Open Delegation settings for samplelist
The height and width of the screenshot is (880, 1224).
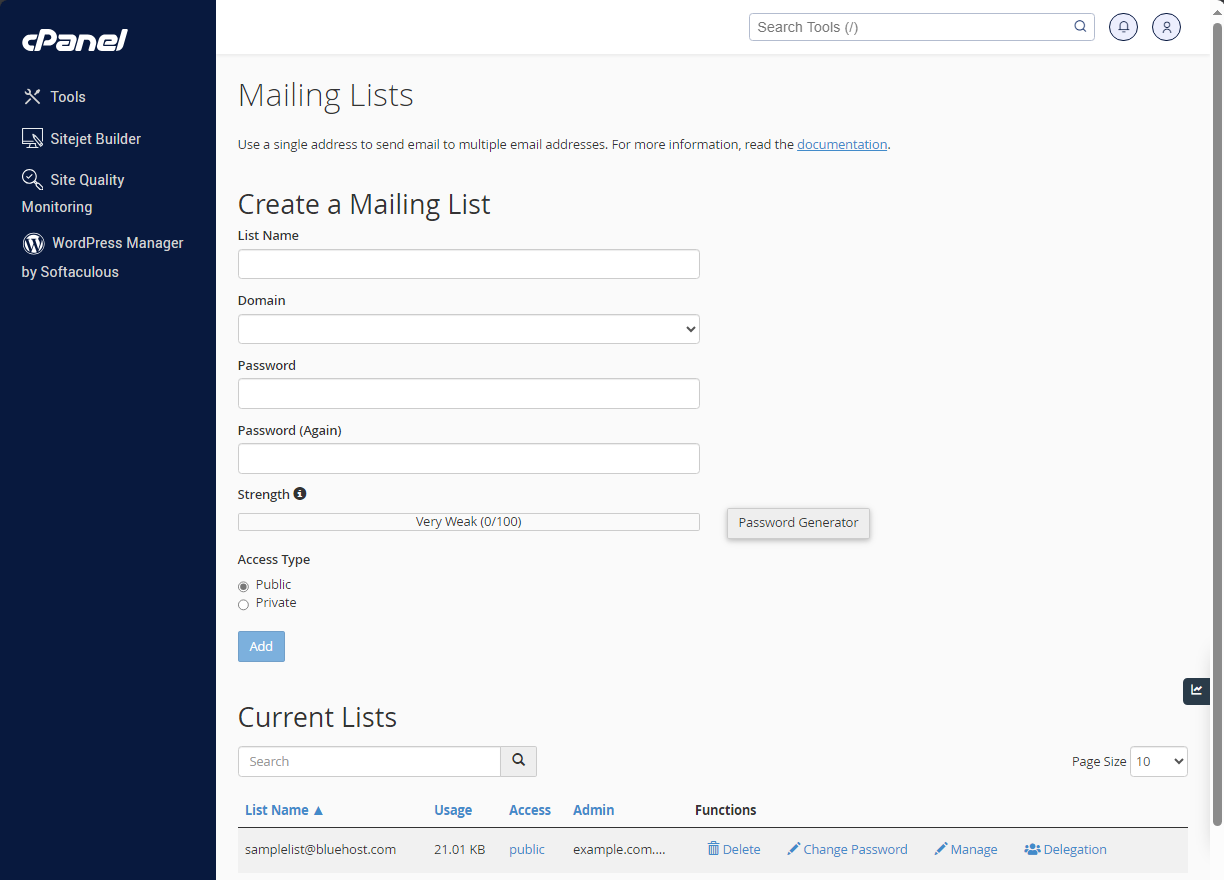pos(1065,848)
